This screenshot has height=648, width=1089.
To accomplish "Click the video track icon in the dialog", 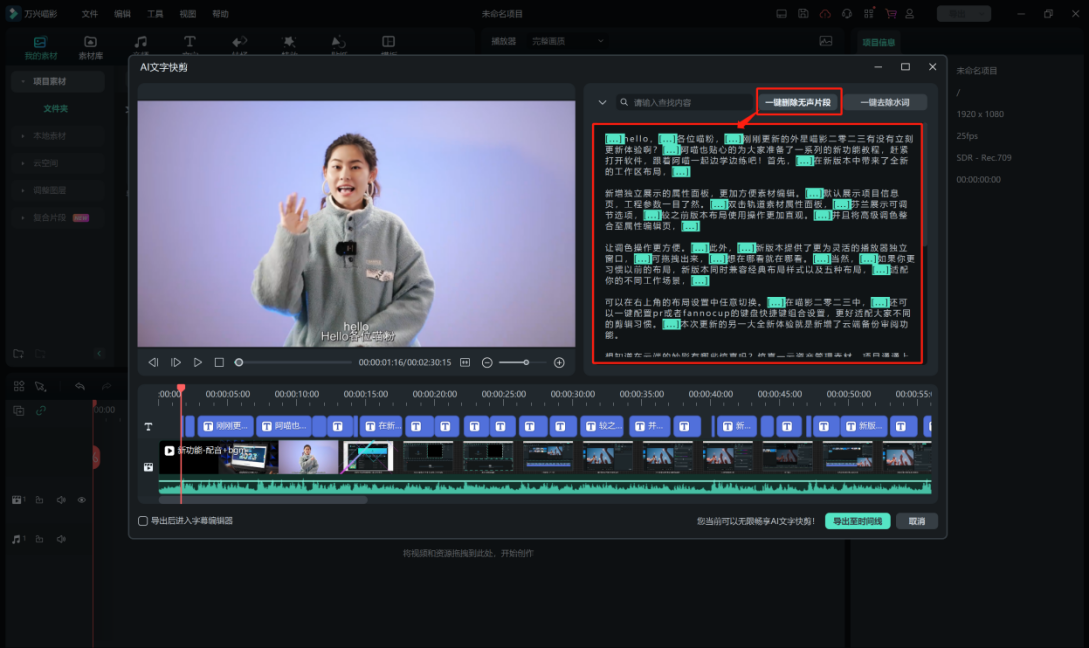I will click(149, 466).
